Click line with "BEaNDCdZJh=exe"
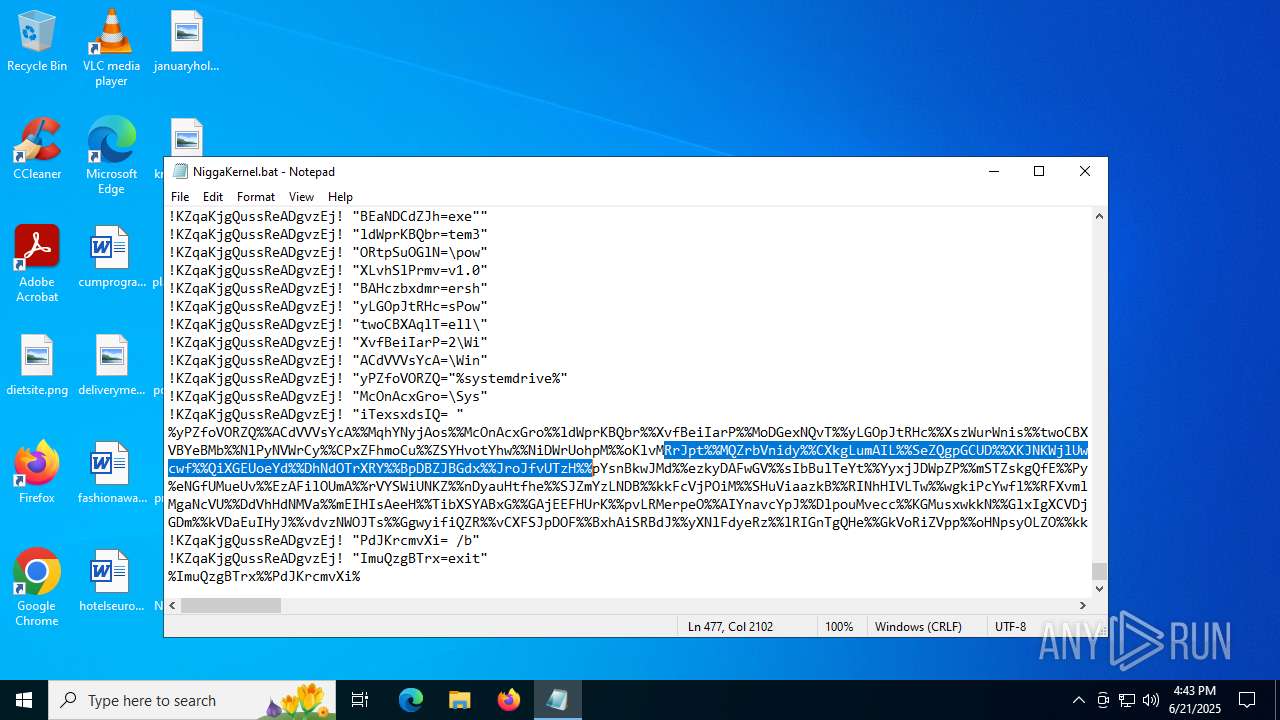The image size is (1280, 720). click(328, 216)
